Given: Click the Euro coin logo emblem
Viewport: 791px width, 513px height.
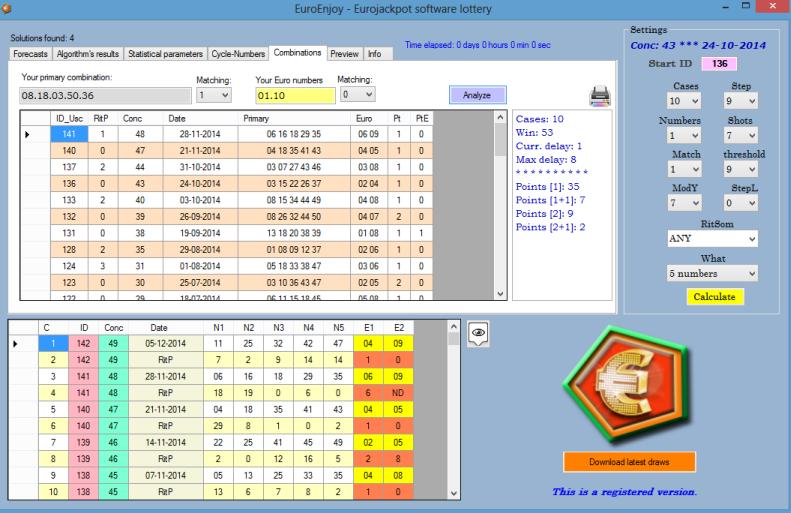Looking at the screenshot, I should coord(627,385).
